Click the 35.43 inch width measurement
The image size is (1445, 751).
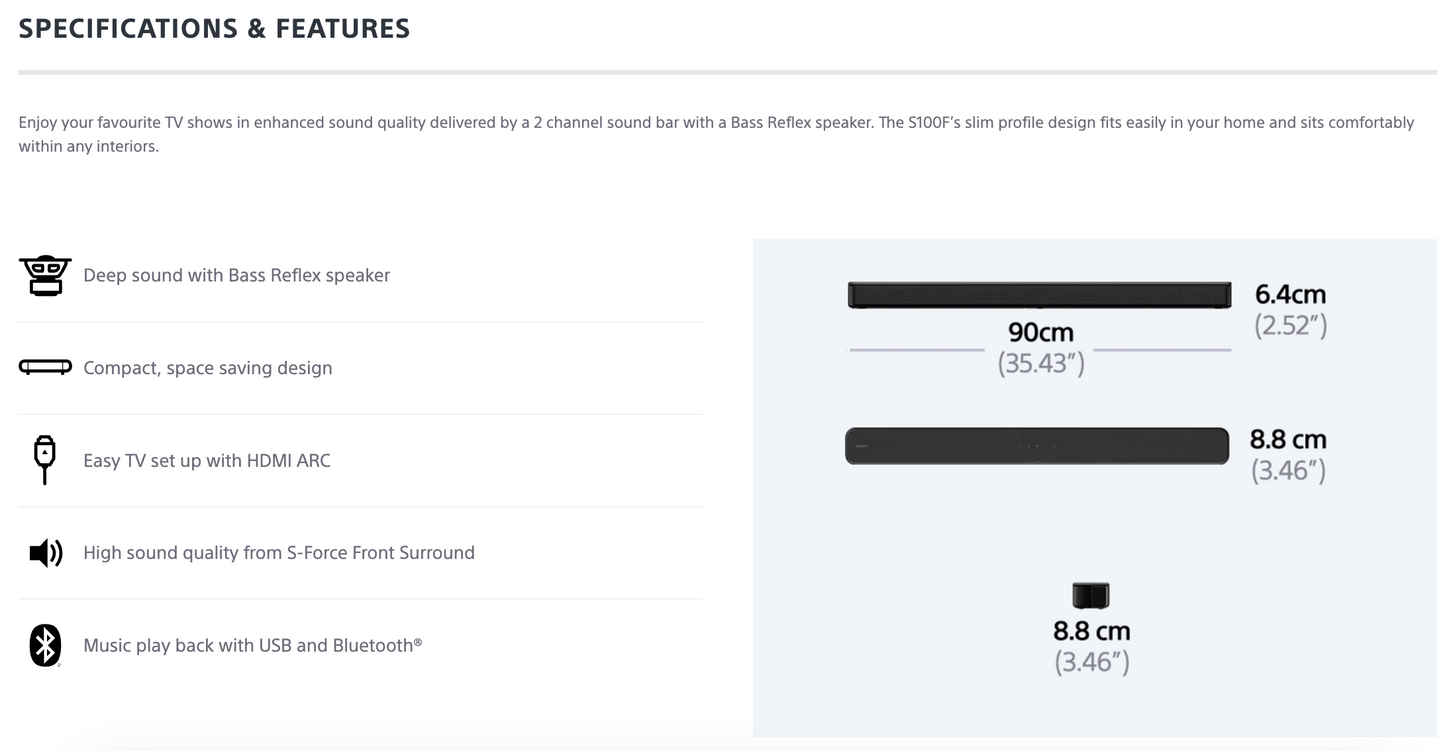(1040, 363)
